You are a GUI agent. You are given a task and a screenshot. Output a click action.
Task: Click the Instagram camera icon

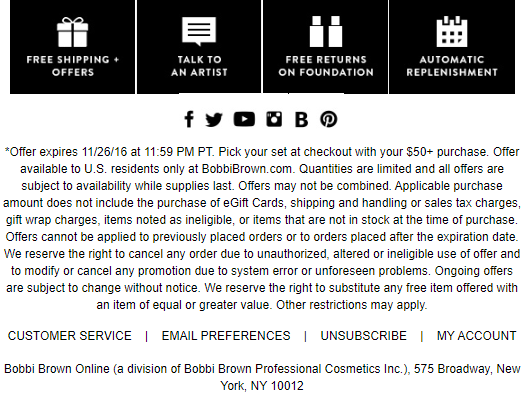click(x=274, y=119)
